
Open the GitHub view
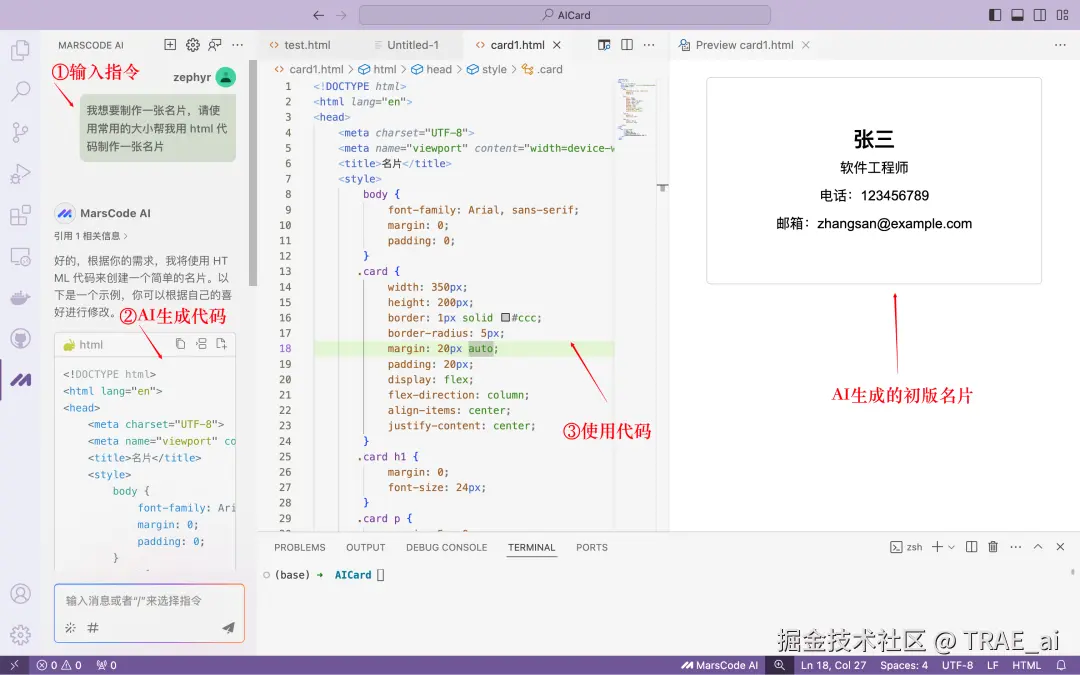click(x=21, y=338)
